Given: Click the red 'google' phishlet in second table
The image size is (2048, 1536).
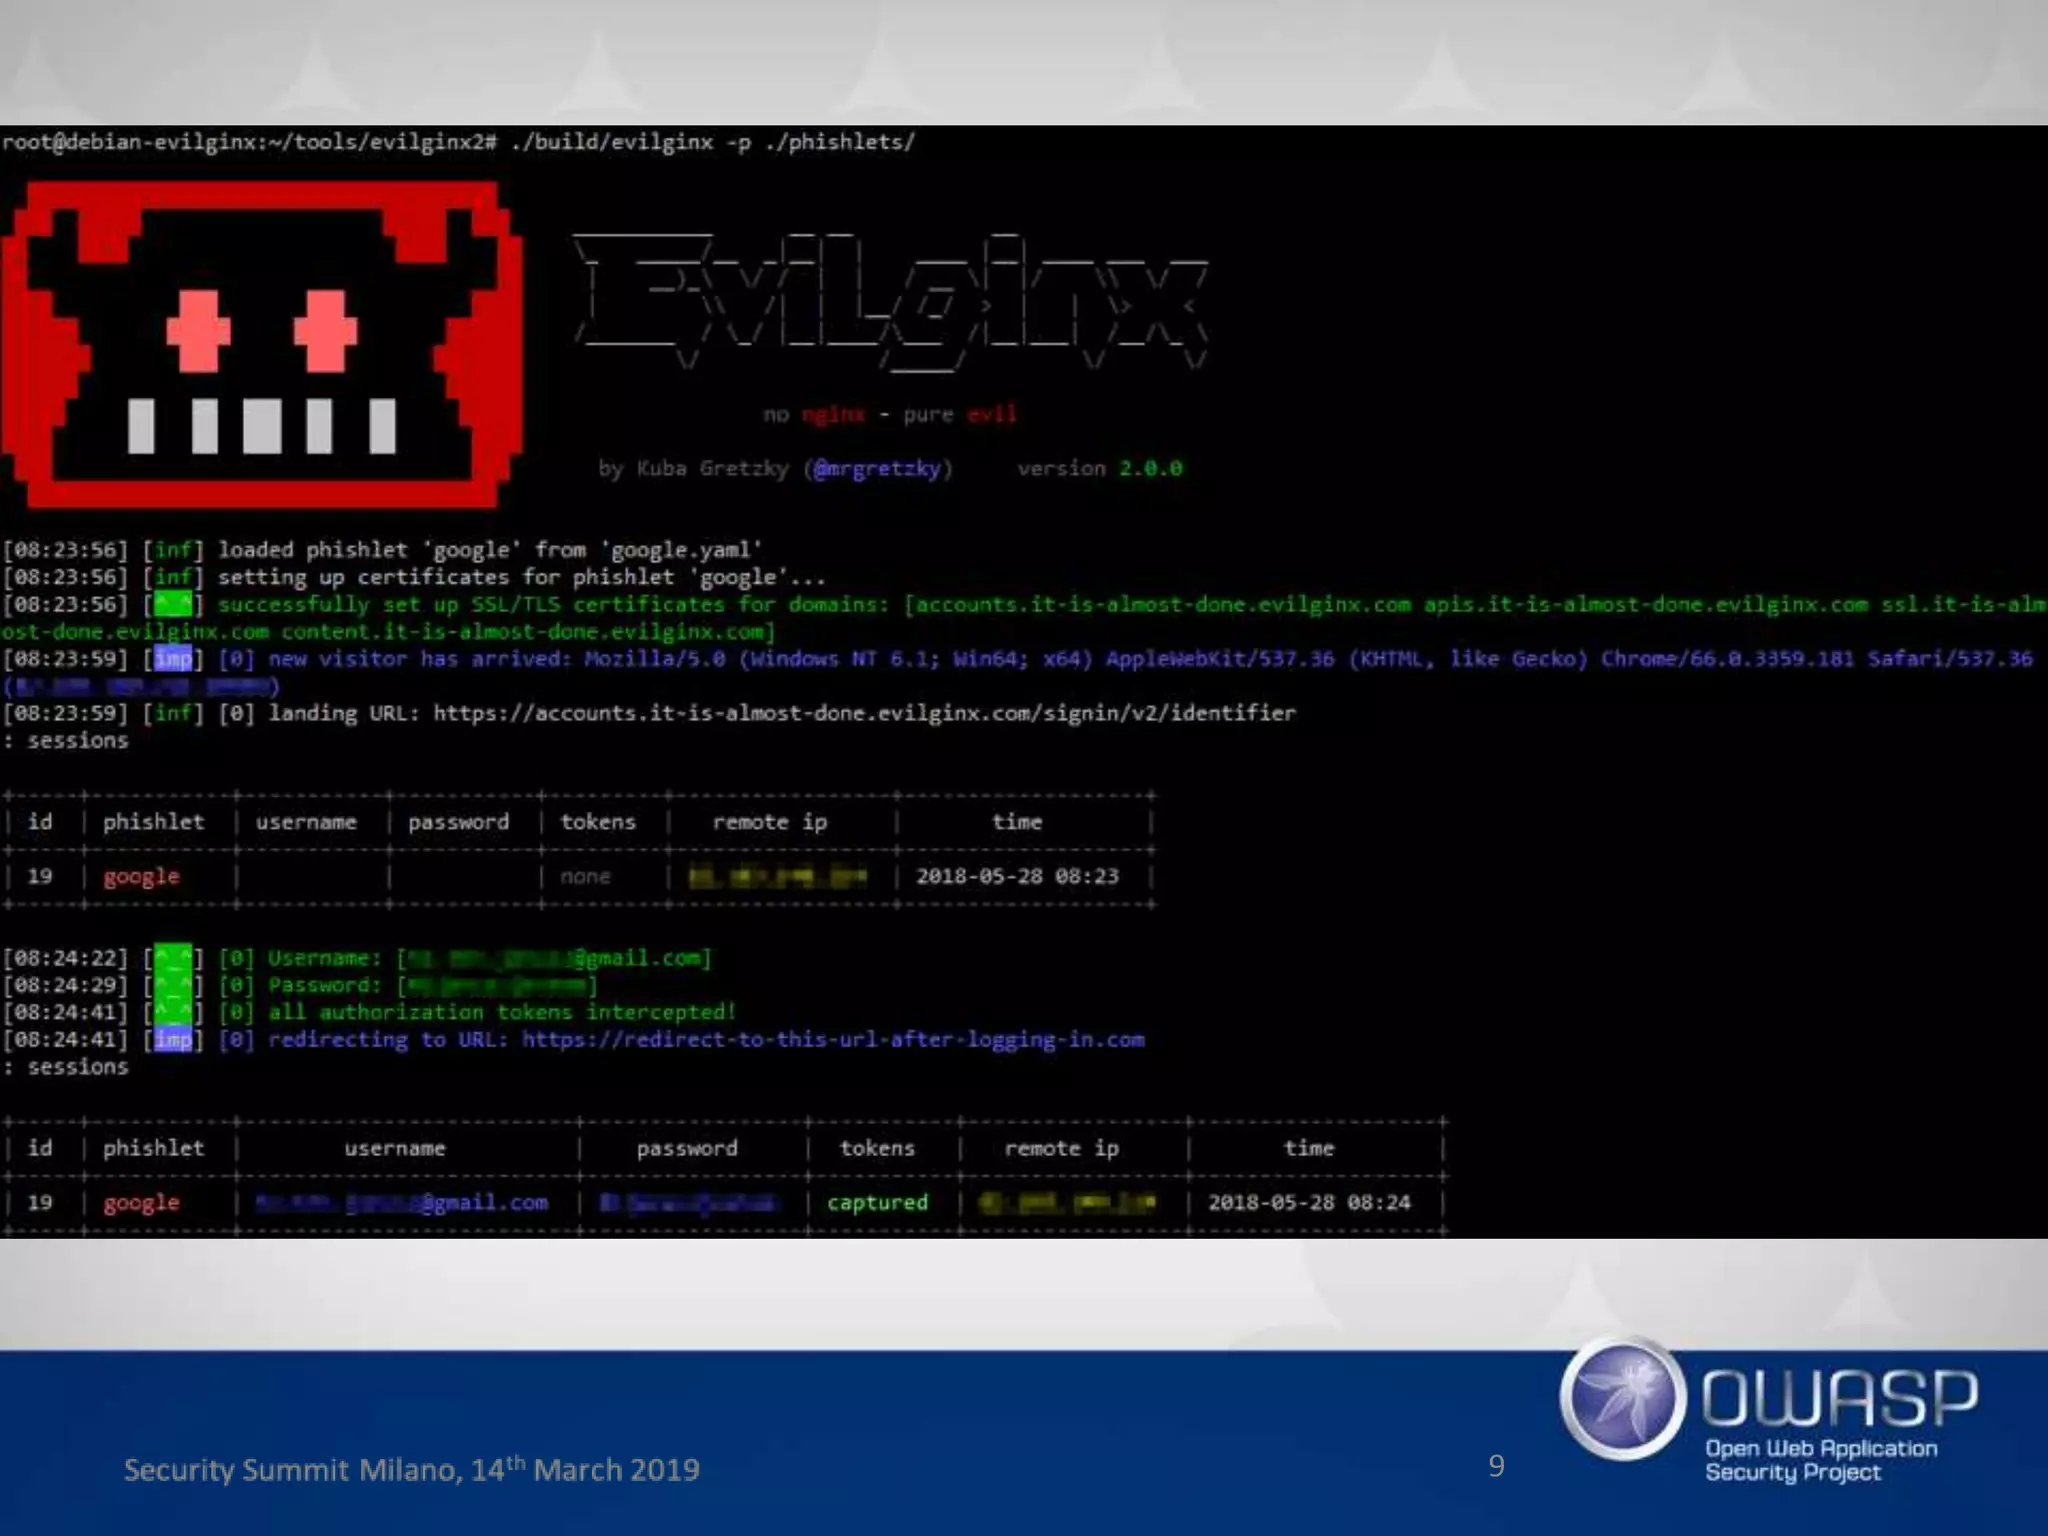Looking at the screenshot, I should pyautogui.click(x=141, y=1203).
